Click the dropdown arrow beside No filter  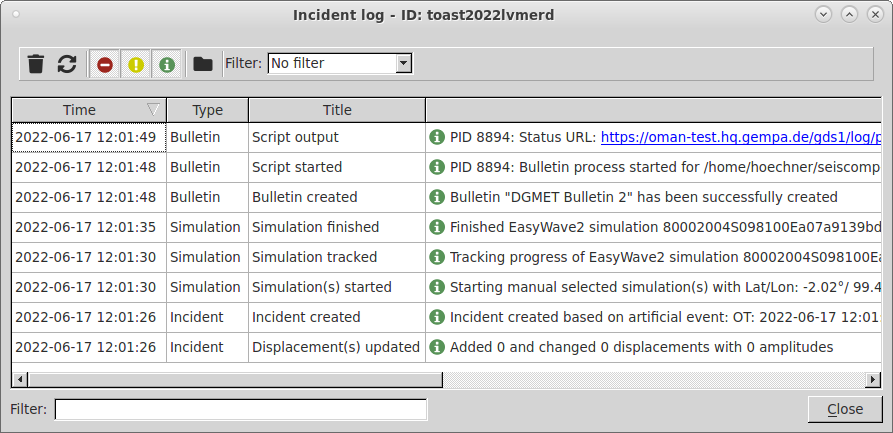(404, 63)
